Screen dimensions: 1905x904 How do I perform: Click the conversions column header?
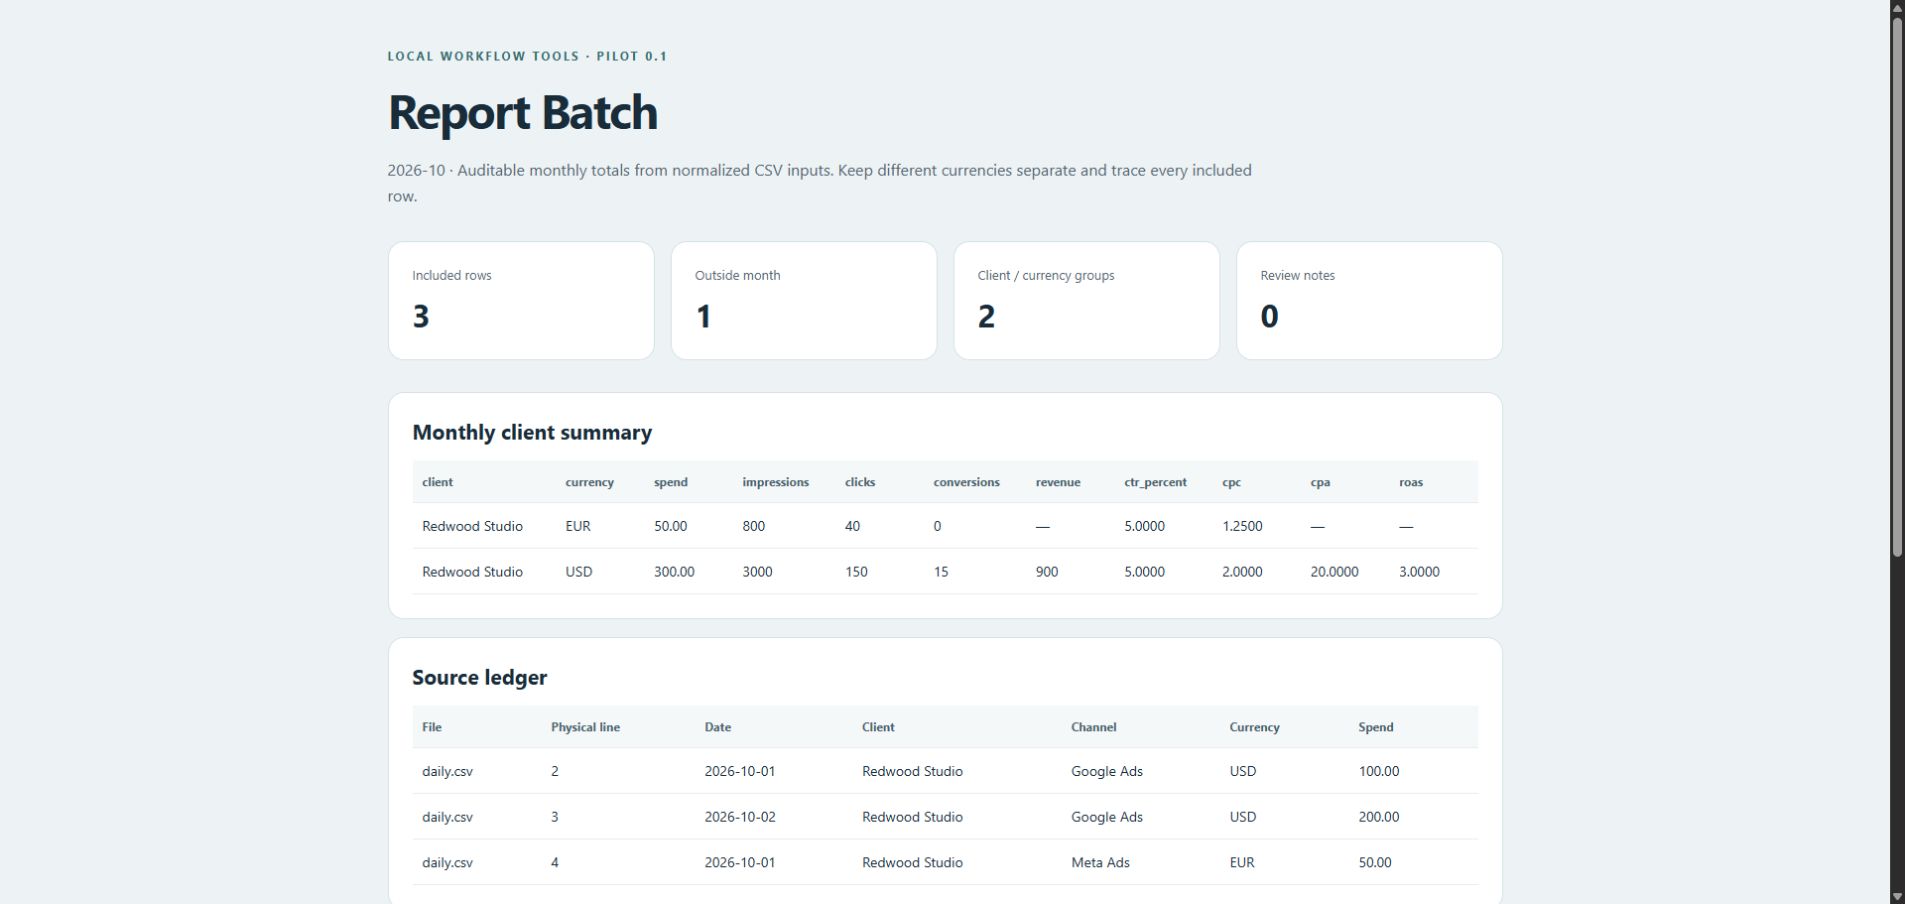point(966,482)
